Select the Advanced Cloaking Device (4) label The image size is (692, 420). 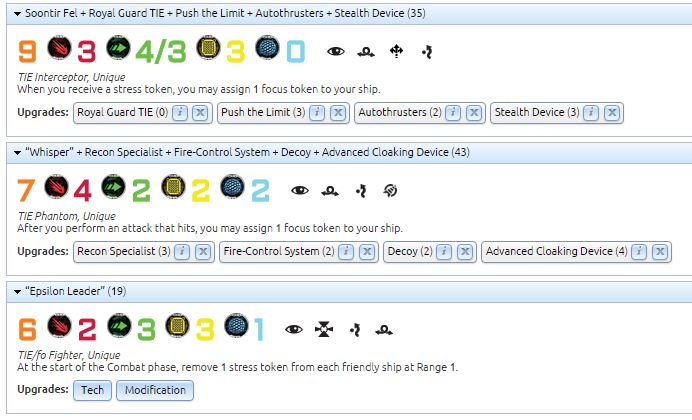pyautogui.click(x=557, y=251)
